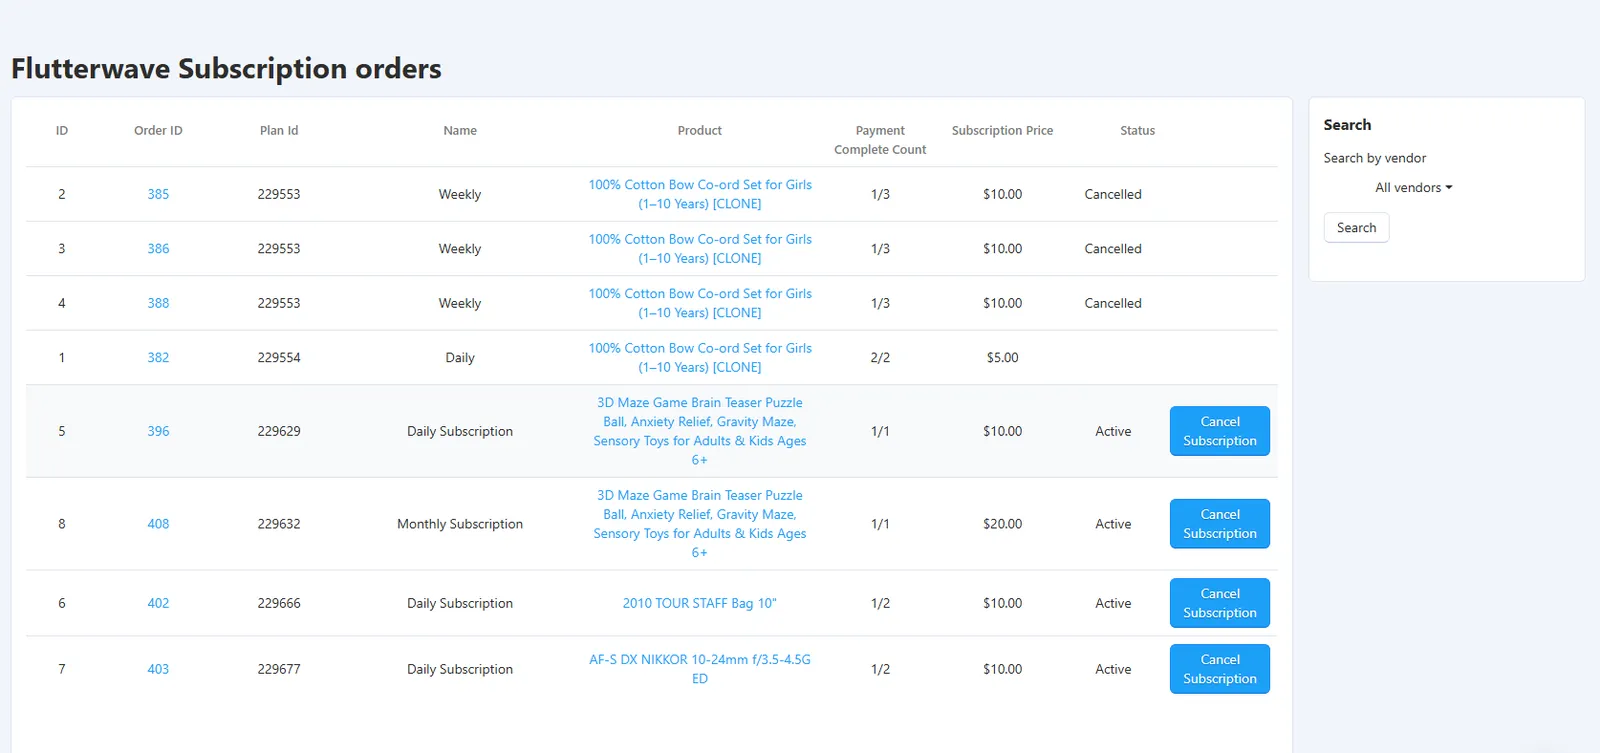Open order ID 388 link
1600x753 pixels.
point(158,303)
